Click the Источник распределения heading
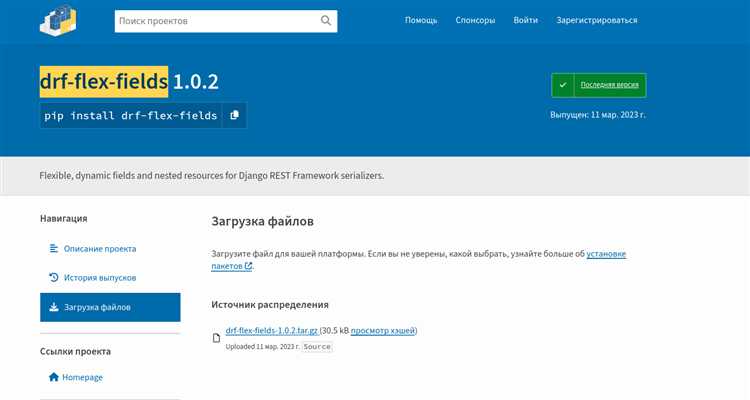This screenshot has height=400, width=750. pyautogui.click(x=270, y=305)
